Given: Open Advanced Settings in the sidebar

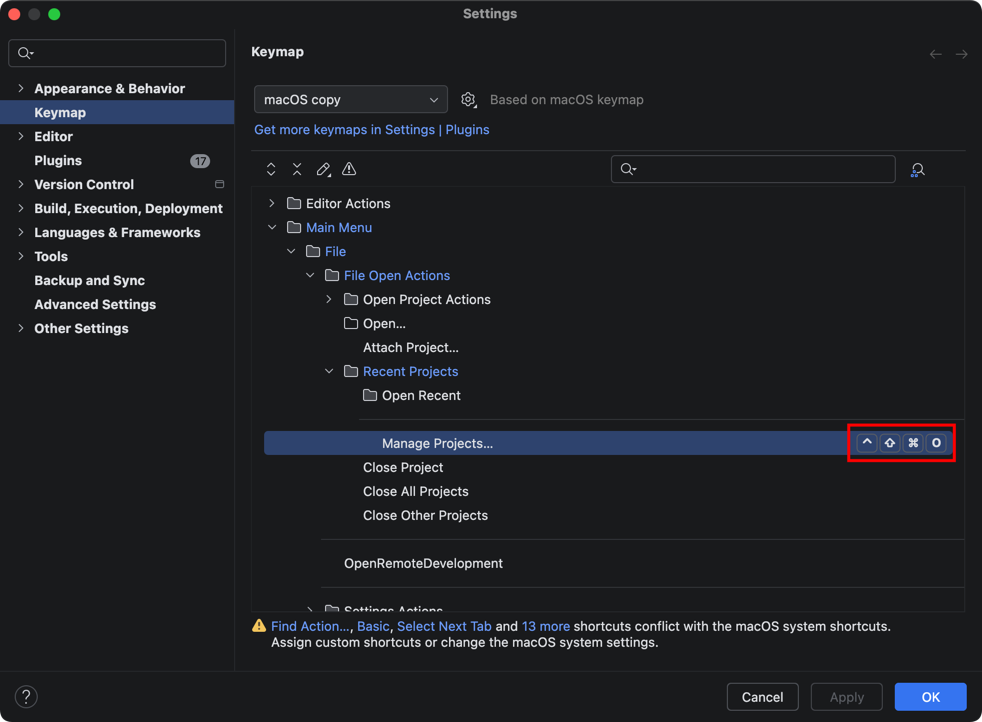Looking at the screenshot, I should 95,305.
